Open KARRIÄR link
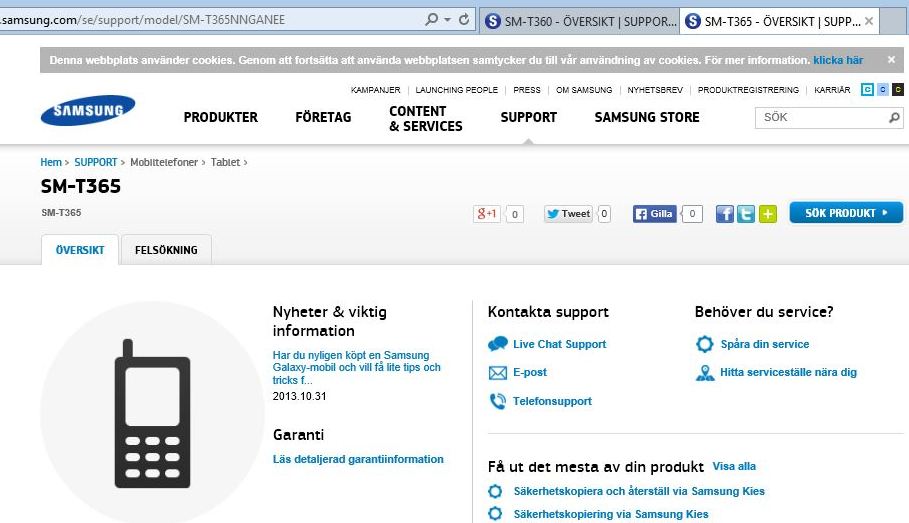The height and width of the screenshot is (523, 909). click(x=832, y=90)
